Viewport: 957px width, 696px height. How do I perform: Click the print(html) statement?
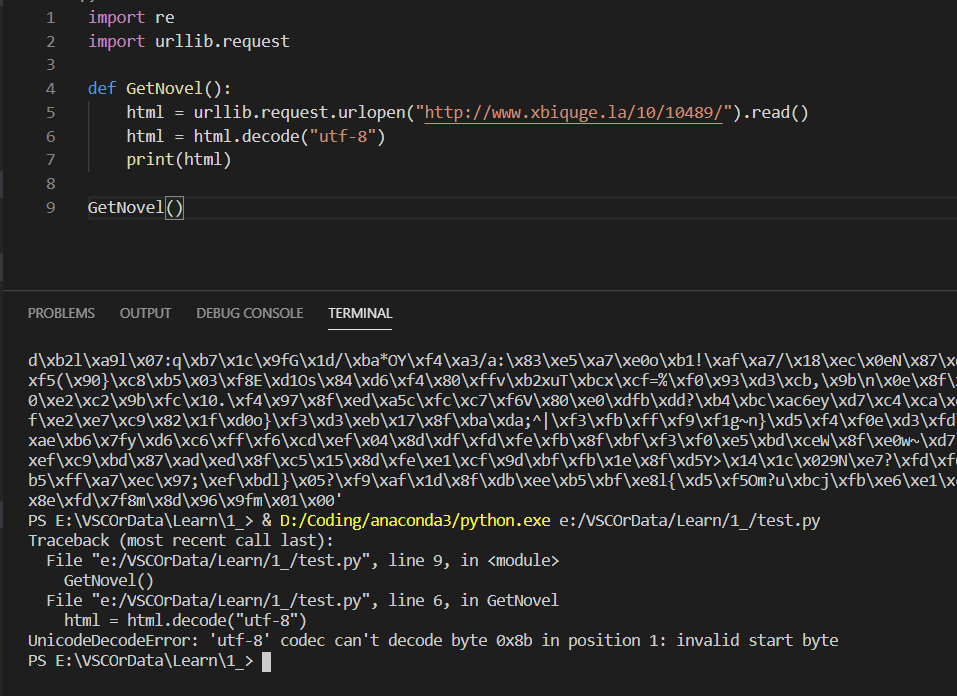(179, 160)
